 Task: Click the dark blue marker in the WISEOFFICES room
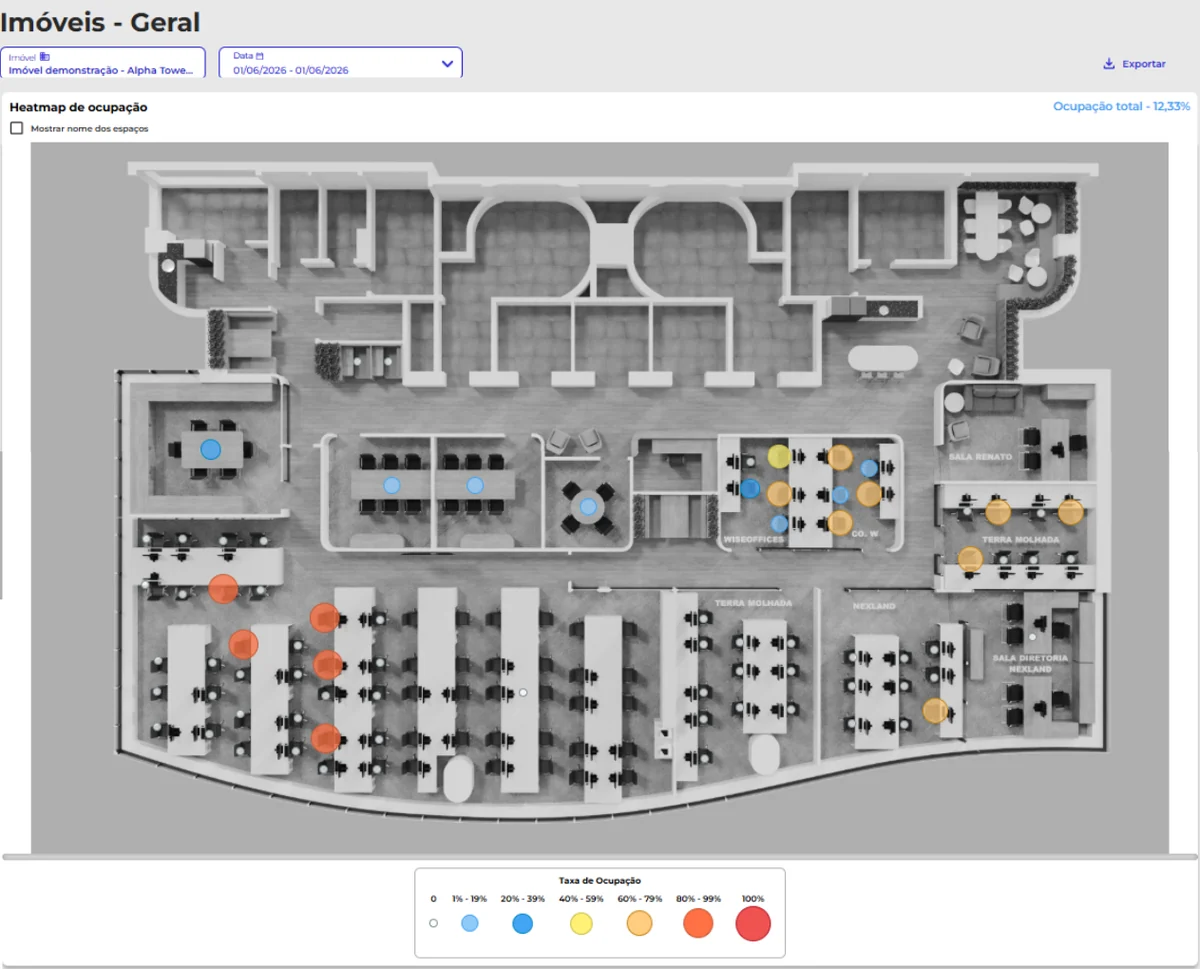click(x=751, y=489)
